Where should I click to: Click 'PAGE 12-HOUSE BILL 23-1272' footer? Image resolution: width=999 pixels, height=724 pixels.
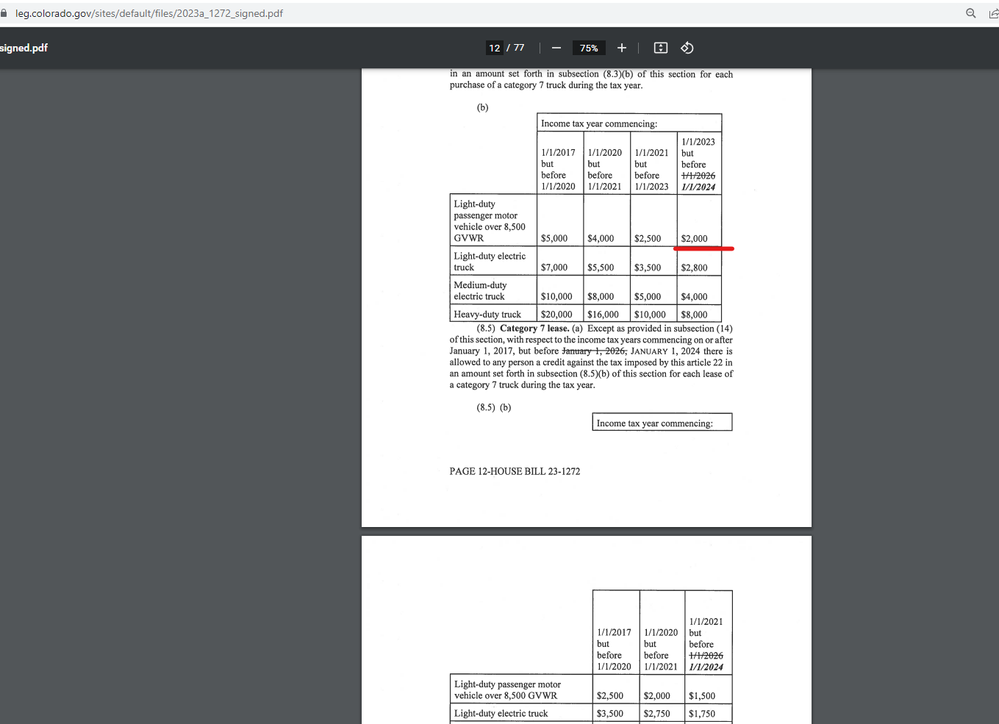(515, 472)
